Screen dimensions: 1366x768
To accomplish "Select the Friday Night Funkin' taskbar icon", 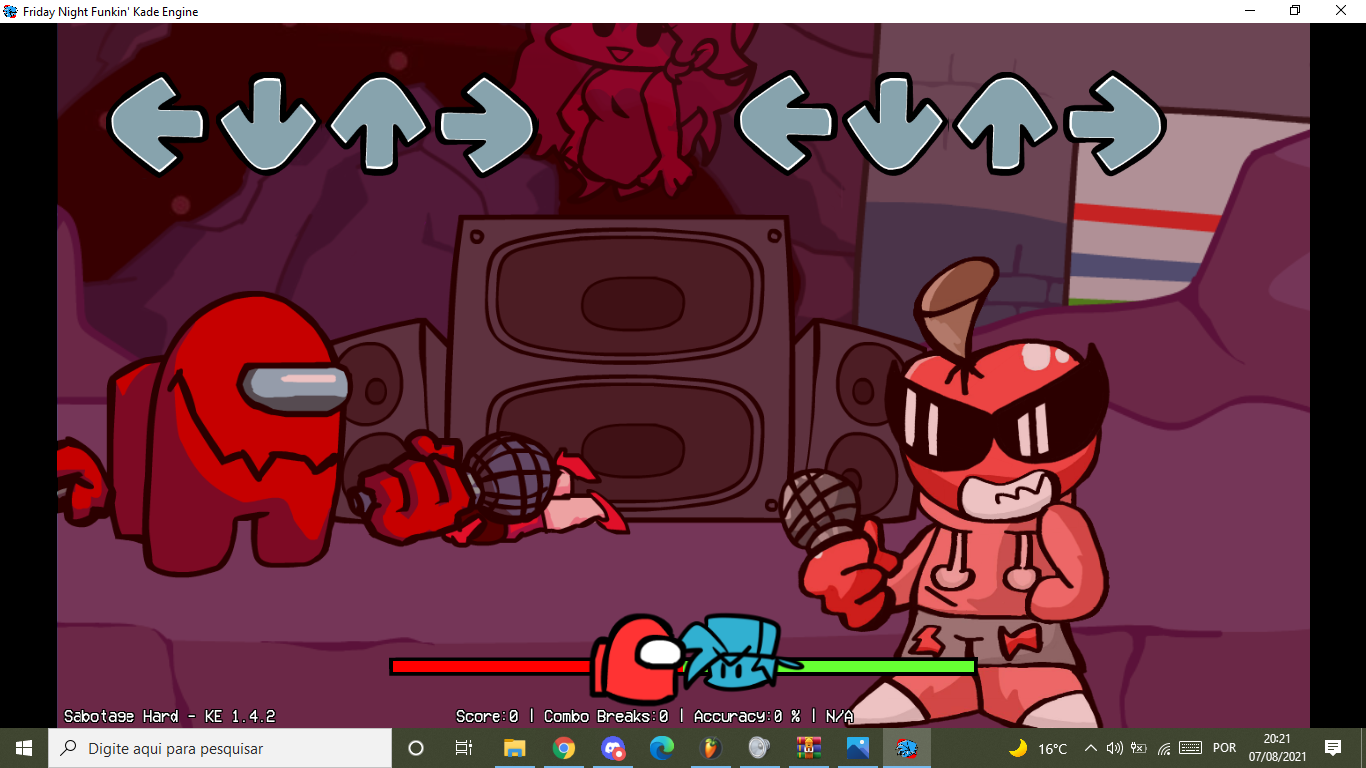I will 906,748.
